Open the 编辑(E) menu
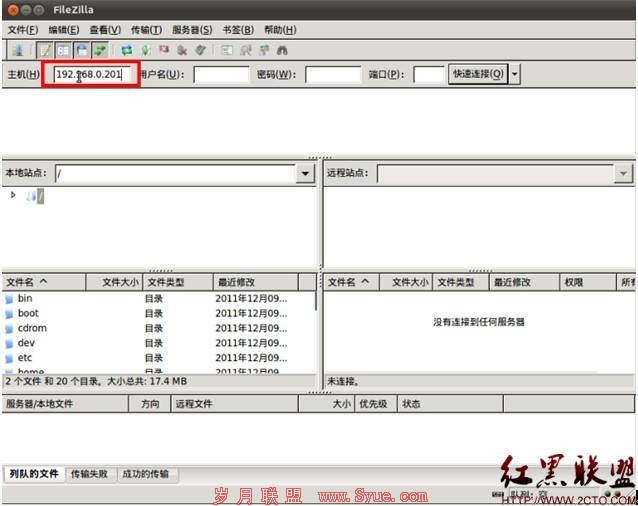This screenshot has width=638, height=506. (x=64, y=30)
